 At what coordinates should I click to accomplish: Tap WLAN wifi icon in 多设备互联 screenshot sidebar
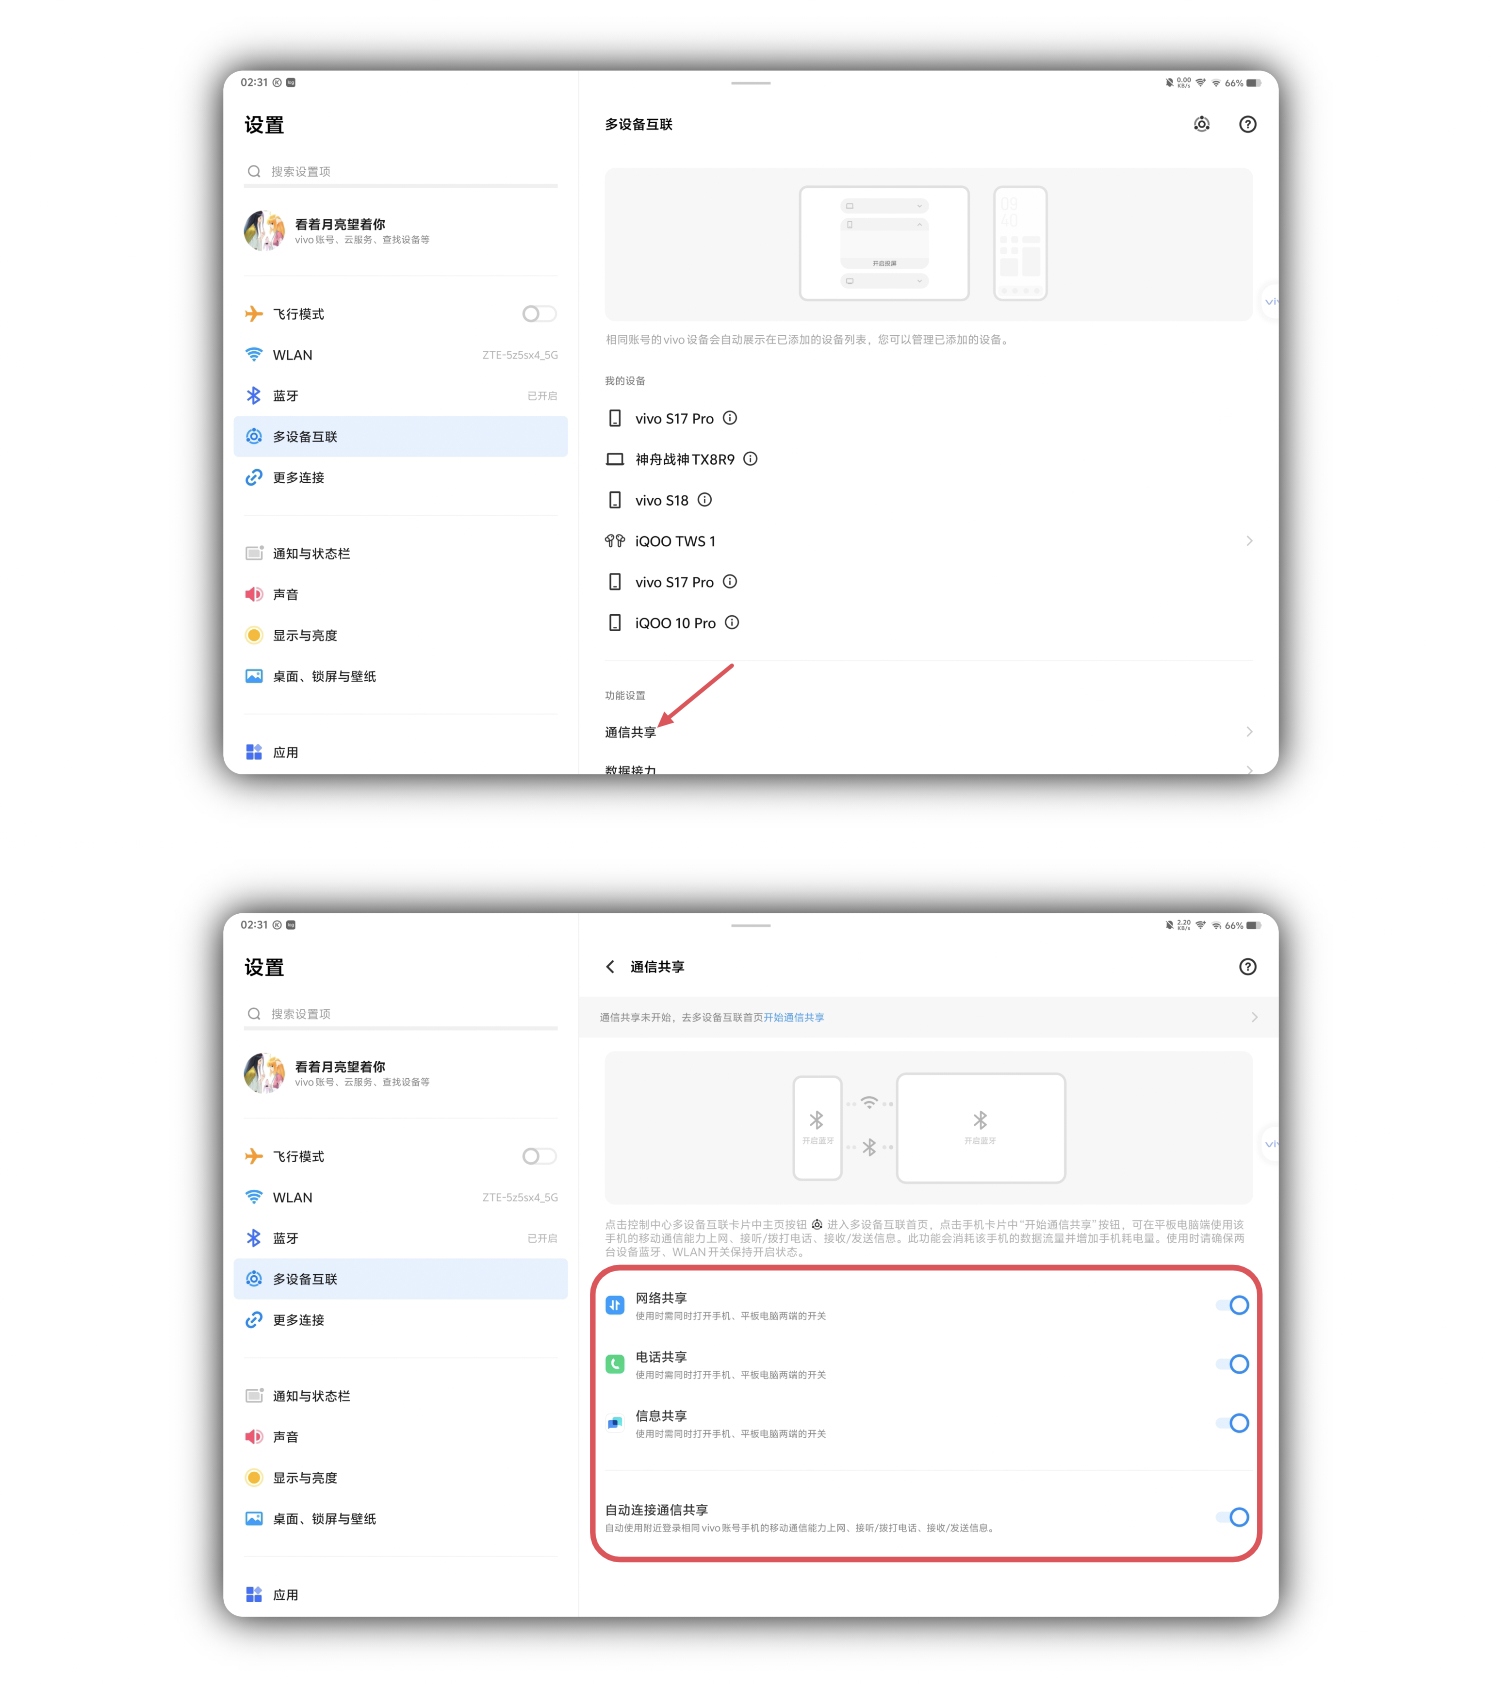click(x=254, y=355)
